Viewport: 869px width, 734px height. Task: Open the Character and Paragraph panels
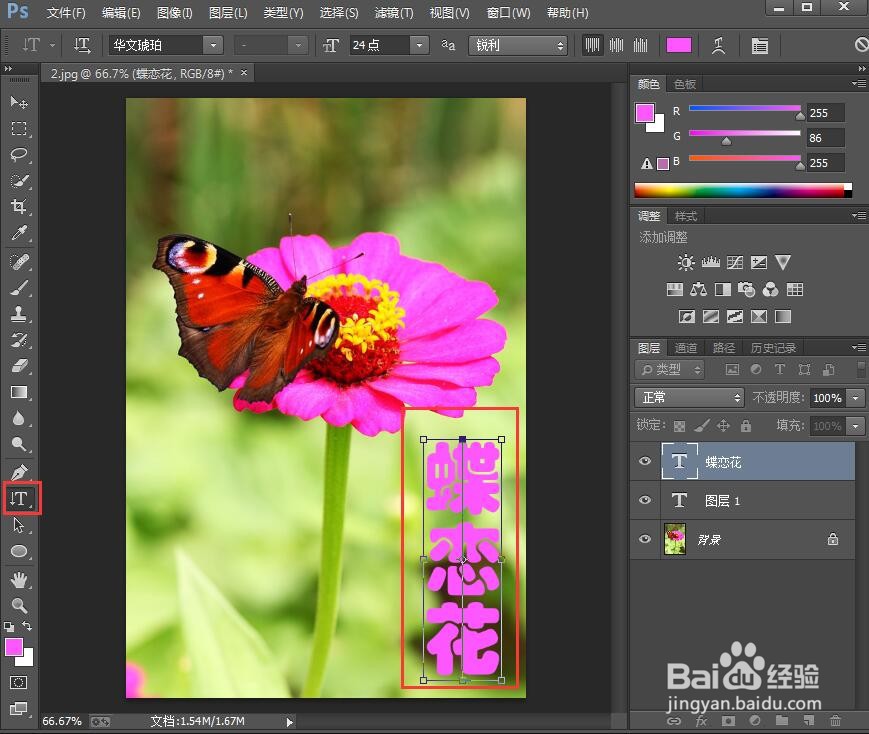[x=760, y=45]
